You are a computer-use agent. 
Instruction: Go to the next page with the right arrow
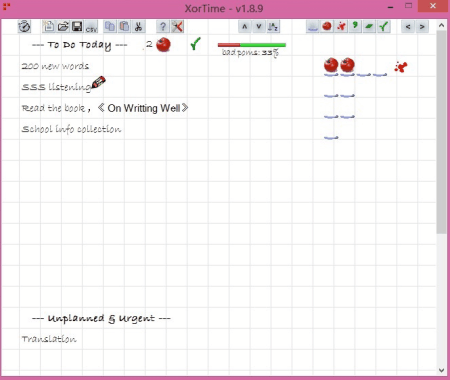(422, 26)
